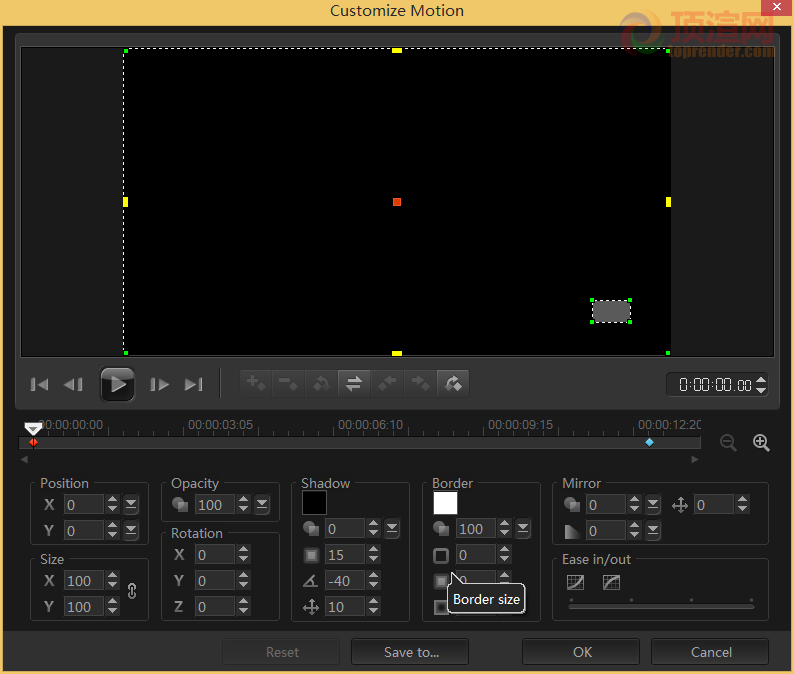Click the reverse key frames icon
This screenshot has height=674, width=794.
(x=321, y=383)
